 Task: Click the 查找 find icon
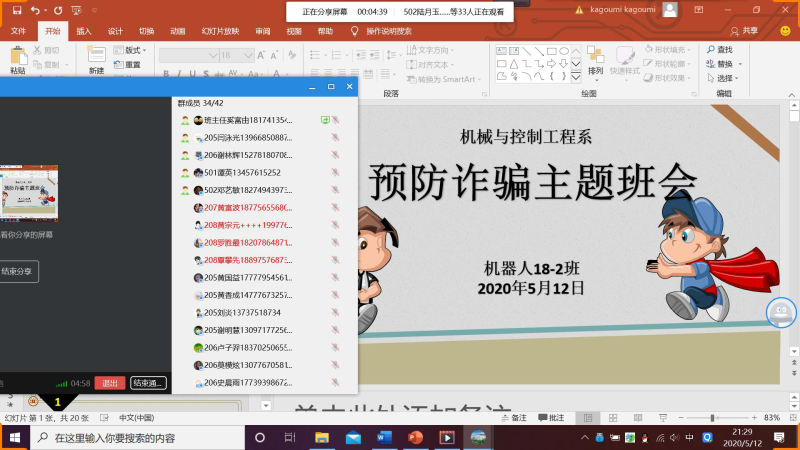point(718,50)
